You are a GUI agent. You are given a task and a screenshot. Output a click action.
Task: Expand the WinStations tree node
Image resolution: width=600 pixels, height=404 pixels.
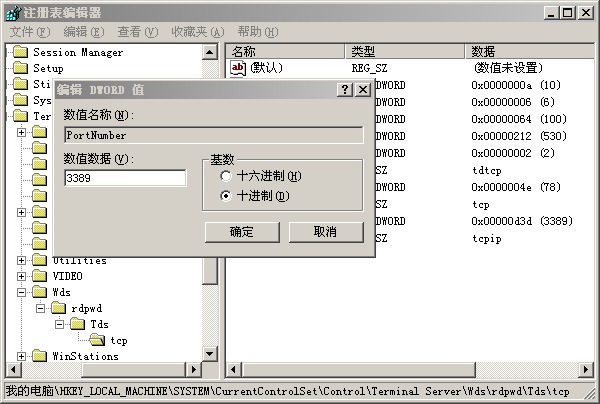tap(21, 356)
